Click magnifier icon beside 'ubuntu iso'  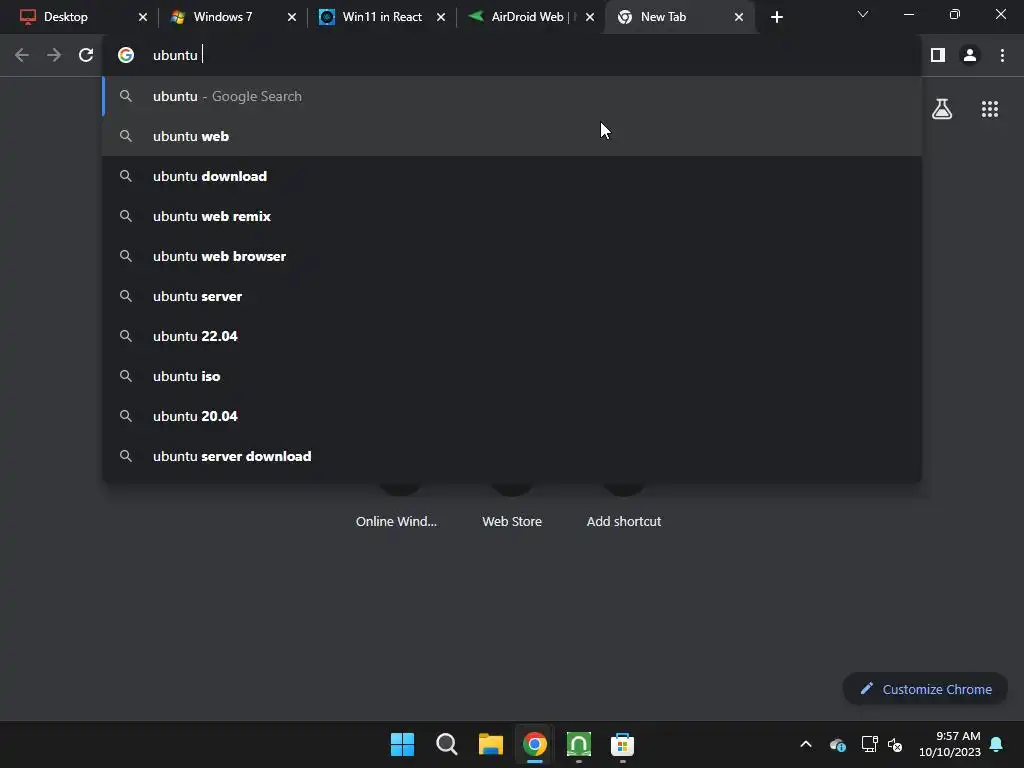[x=126, y=376]
